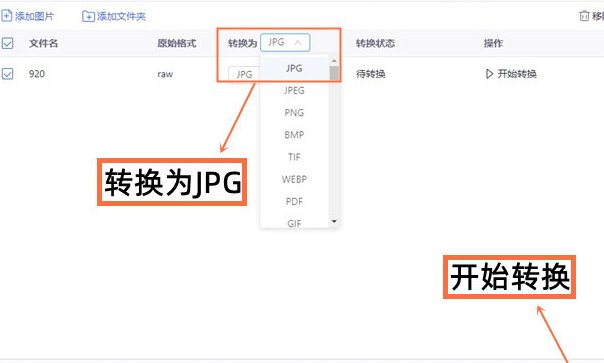The width and height of the screenshot is (604, 363).
Task: Select PDF from the format list
Action: [x=294, y=202]
